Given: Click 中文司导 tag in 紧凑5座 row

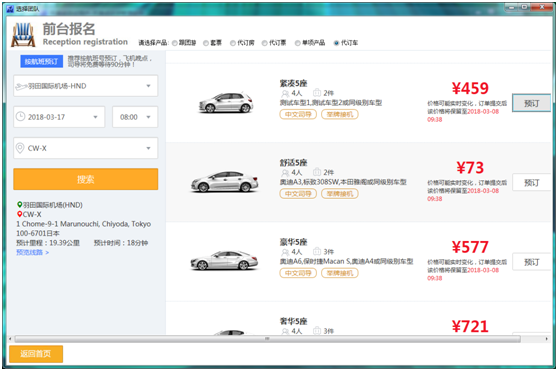Looking at the screenshot, I should 298,114.
